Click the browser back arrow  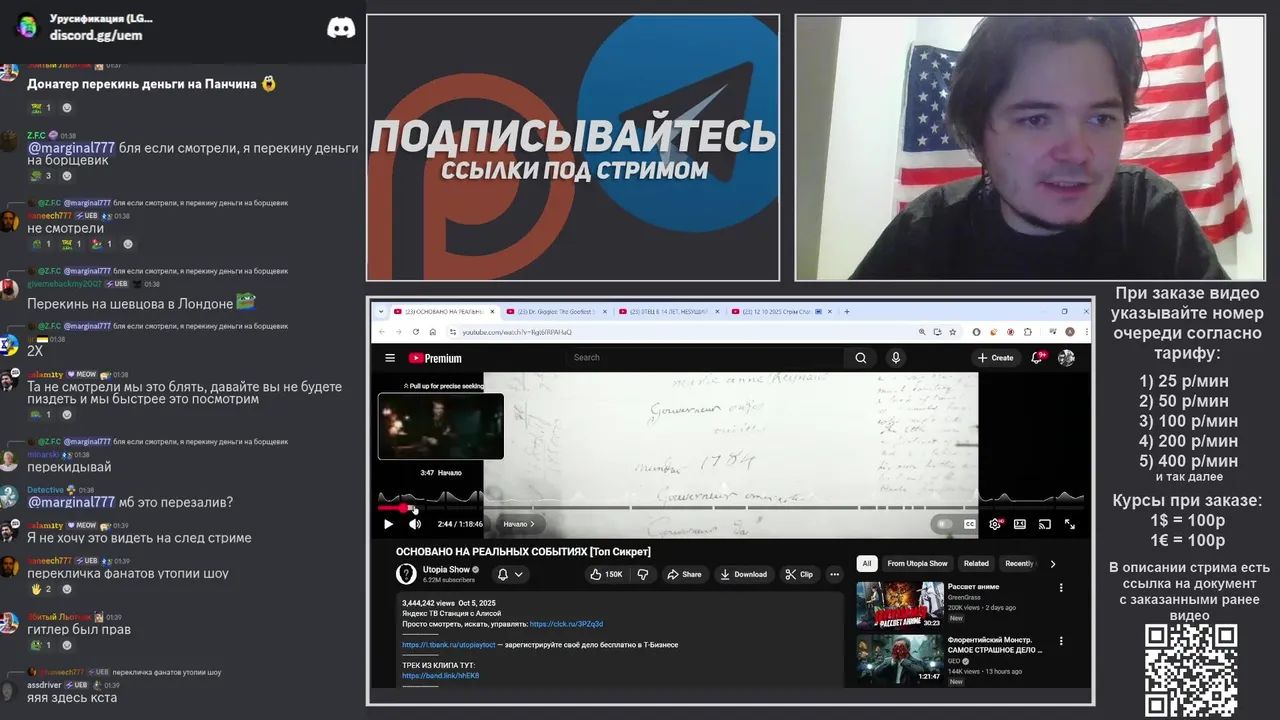384,332
